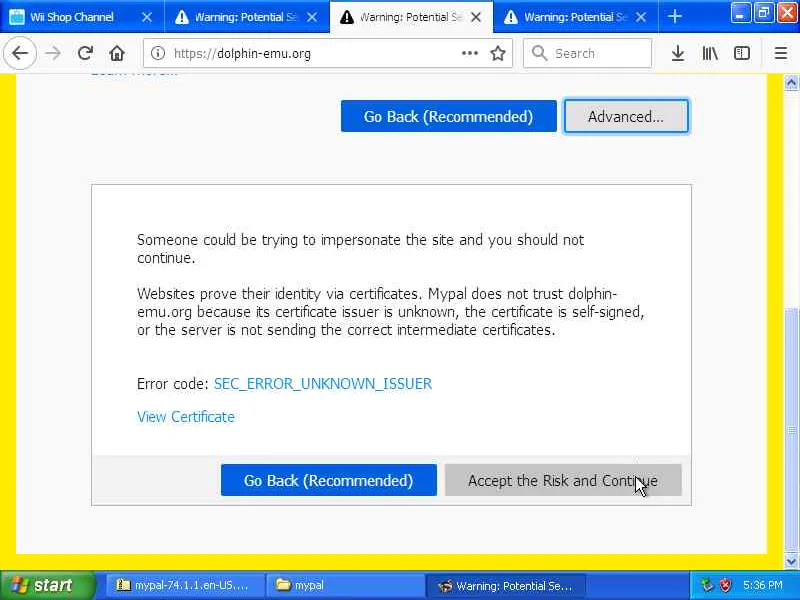Click the 5:36 PM system clock
Viewport: 800px width, 600px height.
pos(762,585)
